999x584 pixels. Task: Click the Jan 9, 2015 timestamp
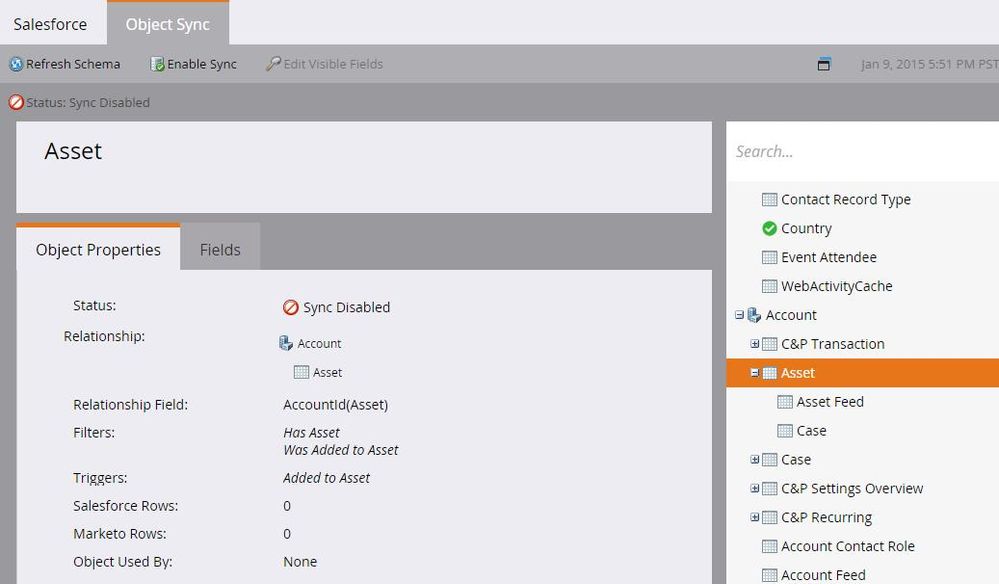(x=930, y=64)
